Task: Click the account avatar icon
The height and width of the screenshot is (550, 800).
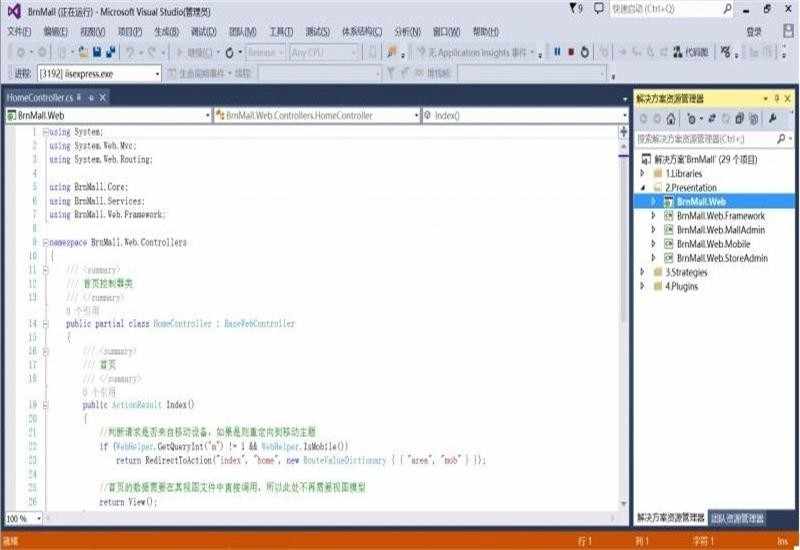Action: pyautogui.click(x=788, y=32)
